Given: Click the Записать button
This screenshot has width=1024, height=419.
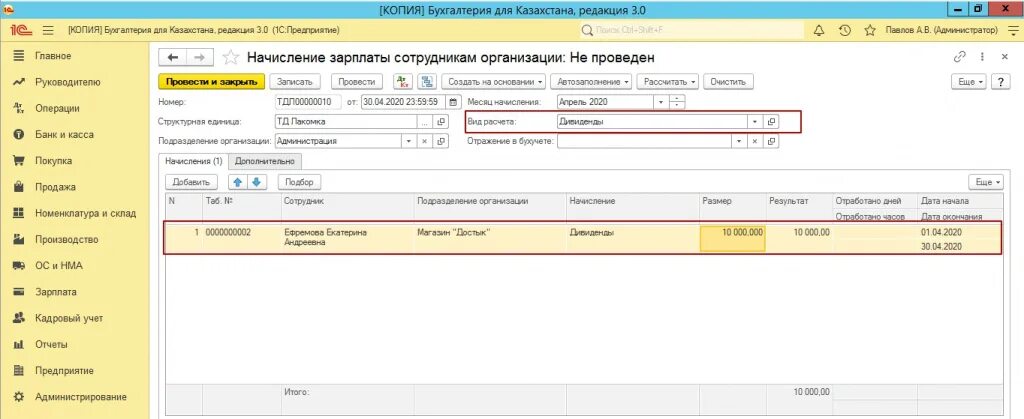Looking at the screenshot, I should click(295, 82).
